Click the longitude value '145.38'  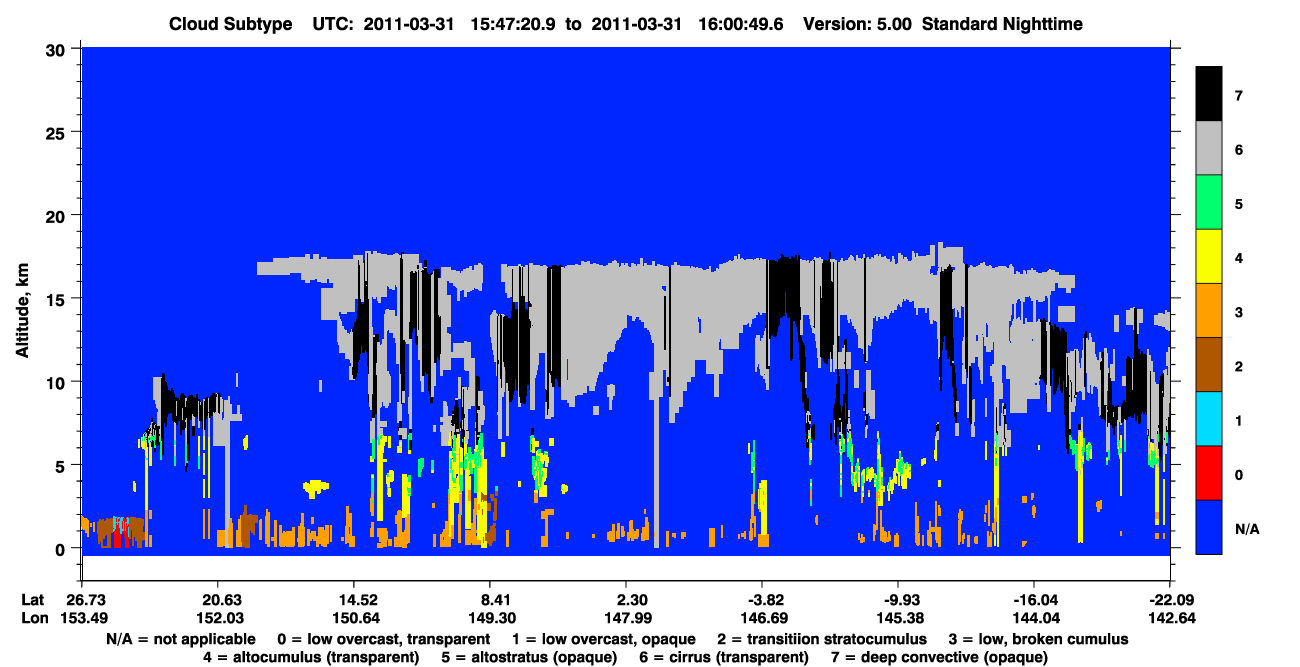[898, 618]
